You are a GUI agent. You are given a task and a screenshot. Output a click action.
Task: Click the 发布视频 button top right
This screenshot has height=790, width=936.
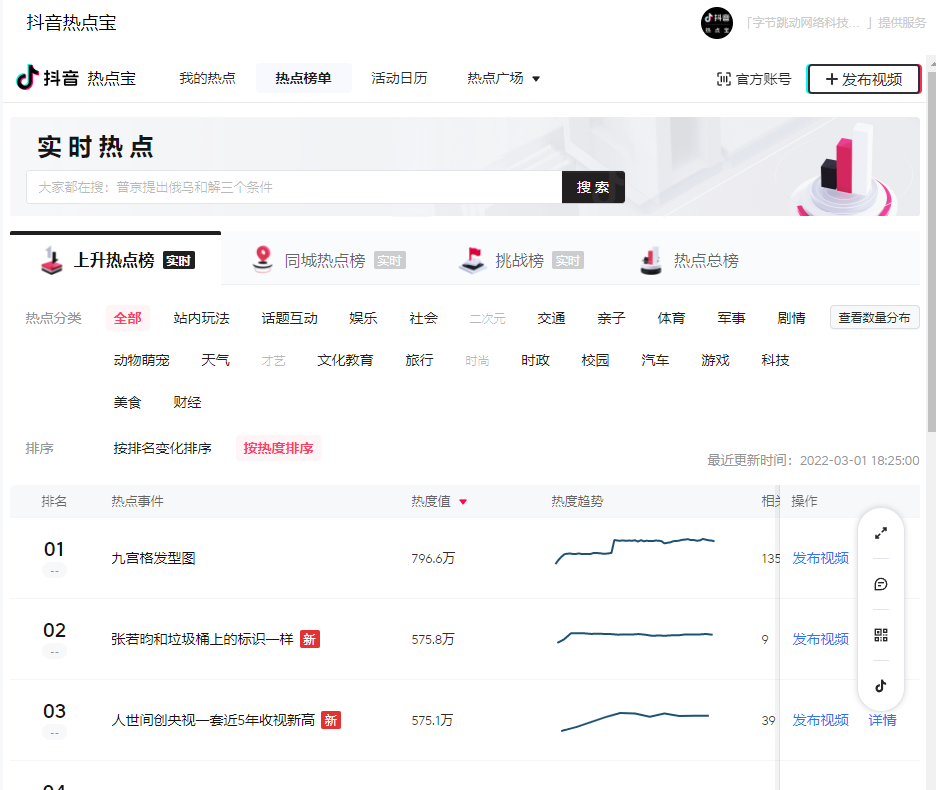pyautogui.click(x=864, y=78)
